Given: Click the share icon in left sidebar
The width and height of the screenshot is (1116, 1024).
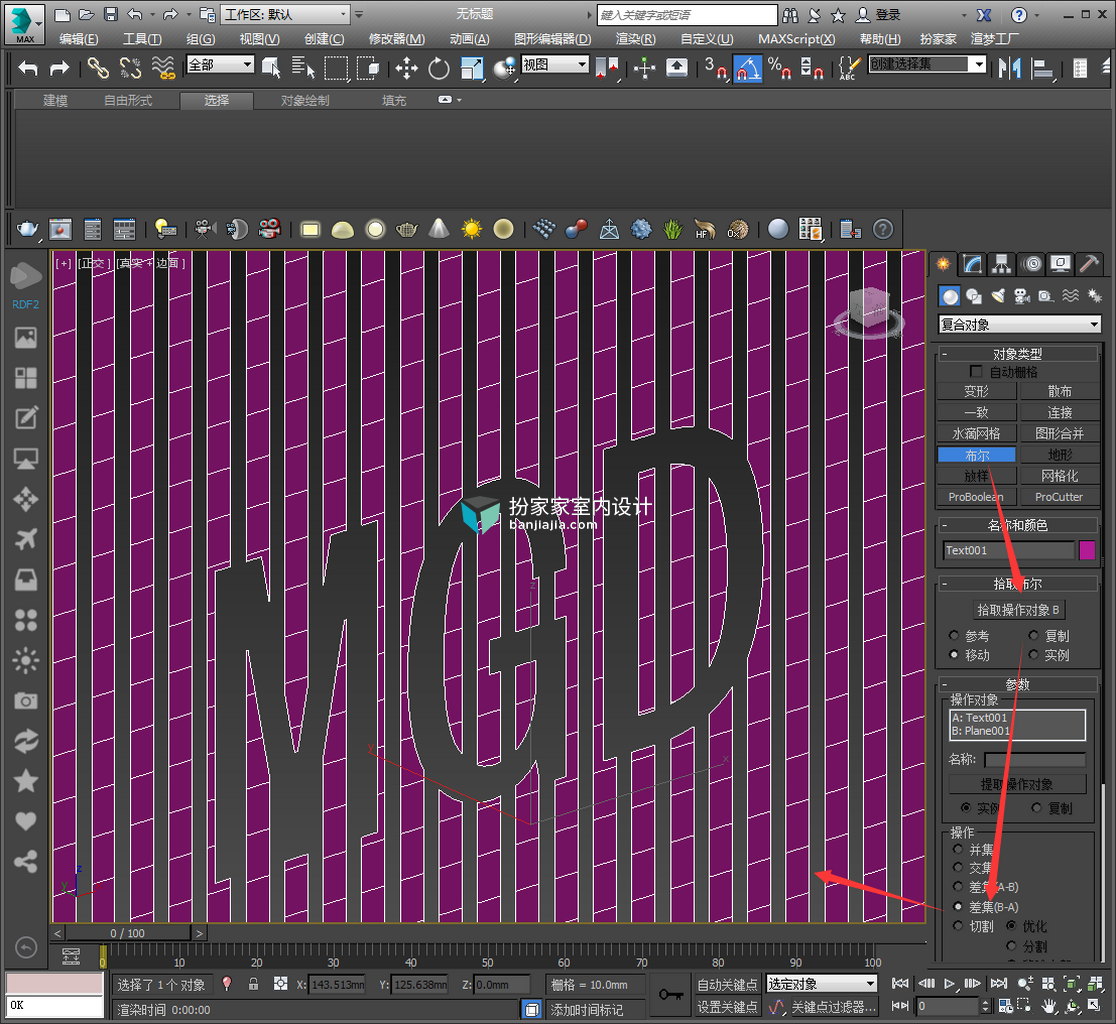Looking at the screenshot, I should click(x=26, y=862).
